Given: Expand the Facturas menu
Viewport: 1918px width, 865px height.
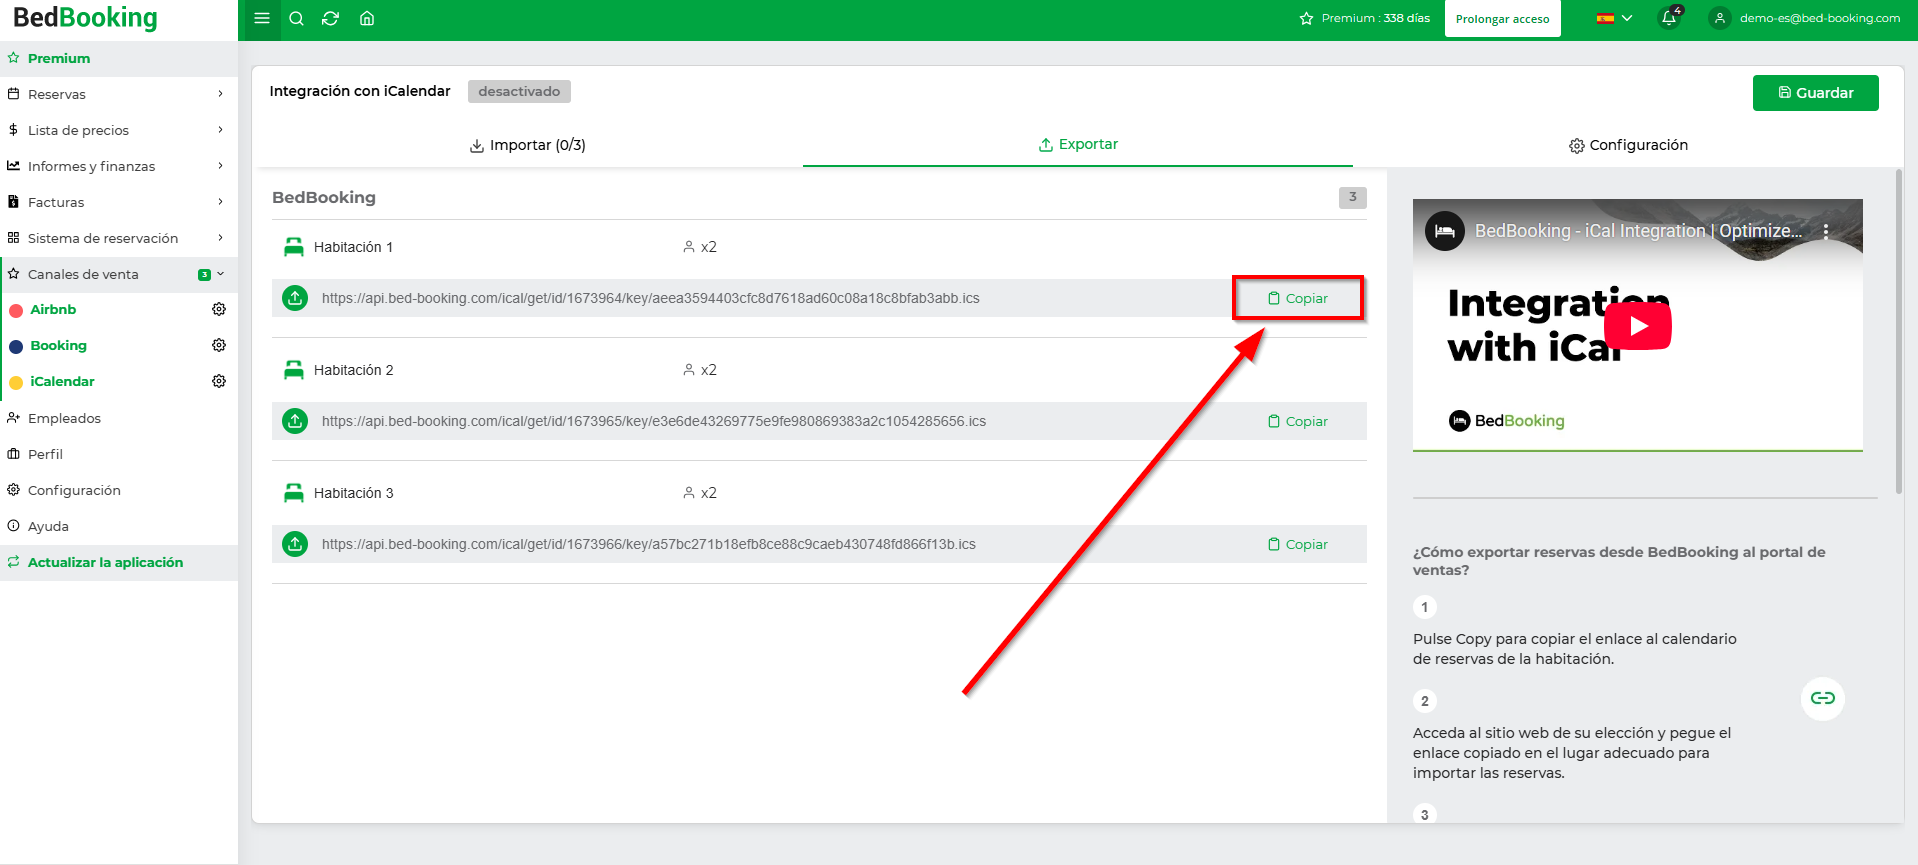Looking at the screenshot, I should (x=119, y=202).
